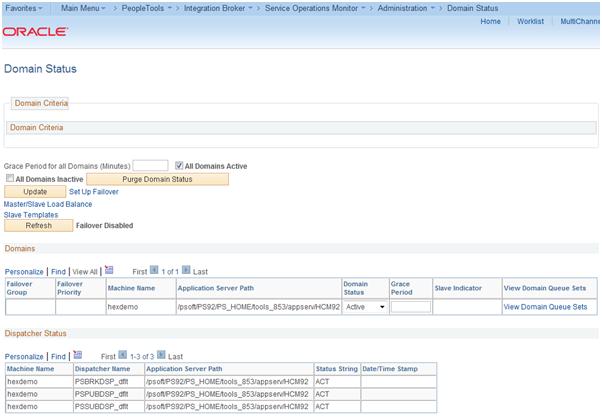
Task: Select PSSUBDSP_dflt dispatcher cell
Action: pos(102,406)
